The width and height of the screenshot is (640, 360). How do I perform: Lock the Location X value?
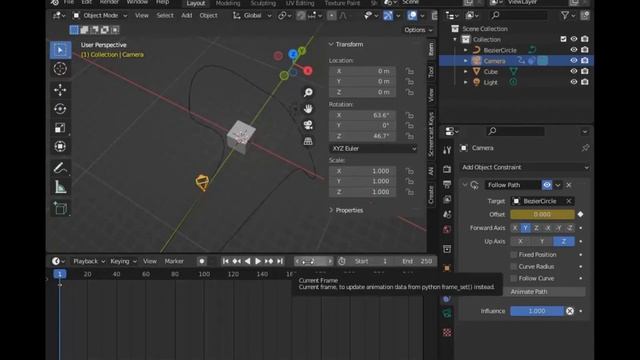[x=409, y=71]
